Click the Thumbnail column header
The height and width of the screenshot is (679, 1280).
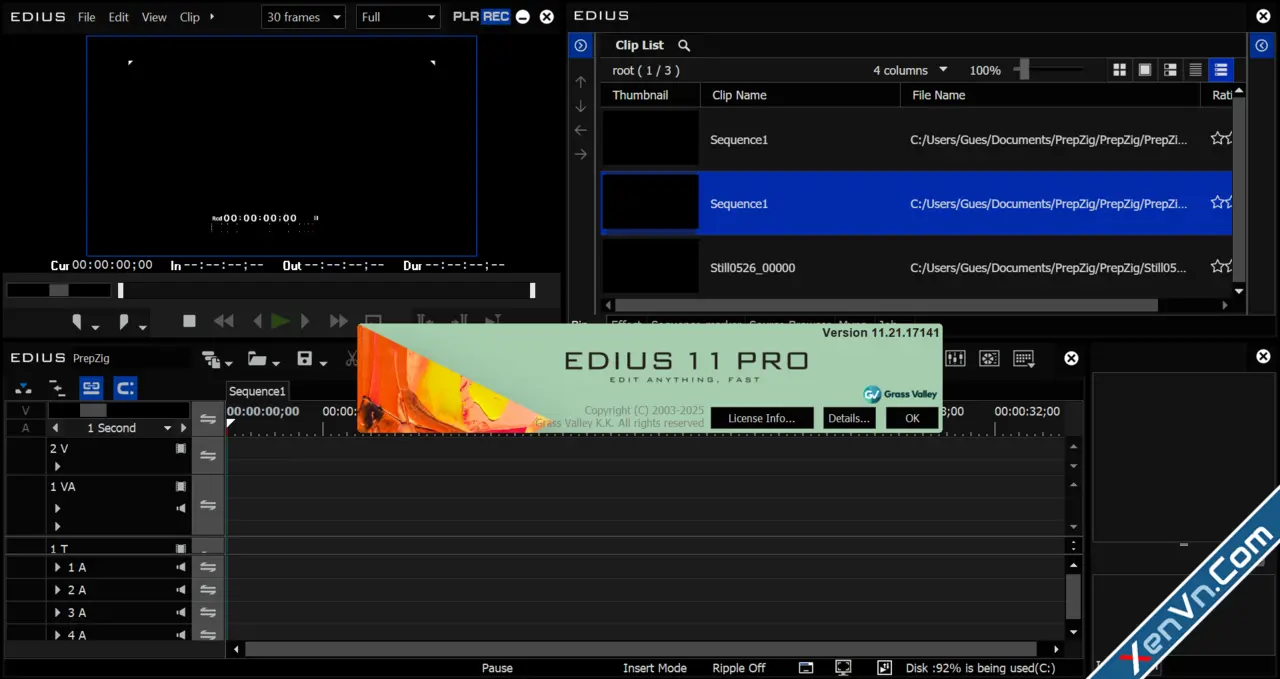tap(650, 95)
